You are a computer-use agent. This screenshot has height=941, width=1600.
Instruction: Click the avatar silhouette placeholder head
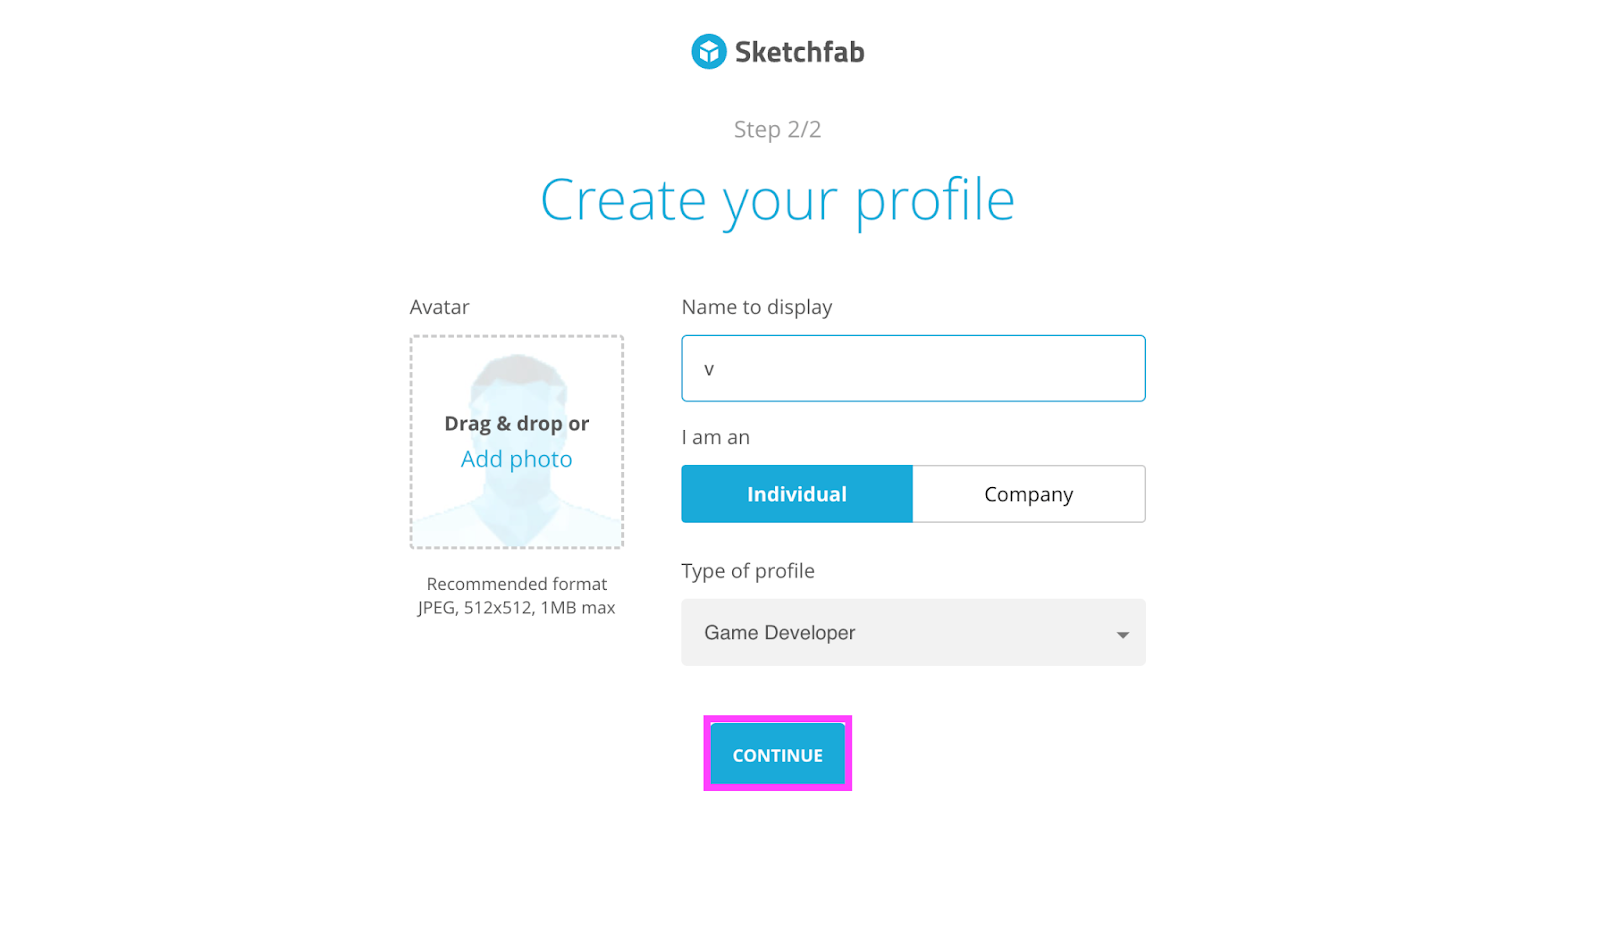tap(517, 383)
